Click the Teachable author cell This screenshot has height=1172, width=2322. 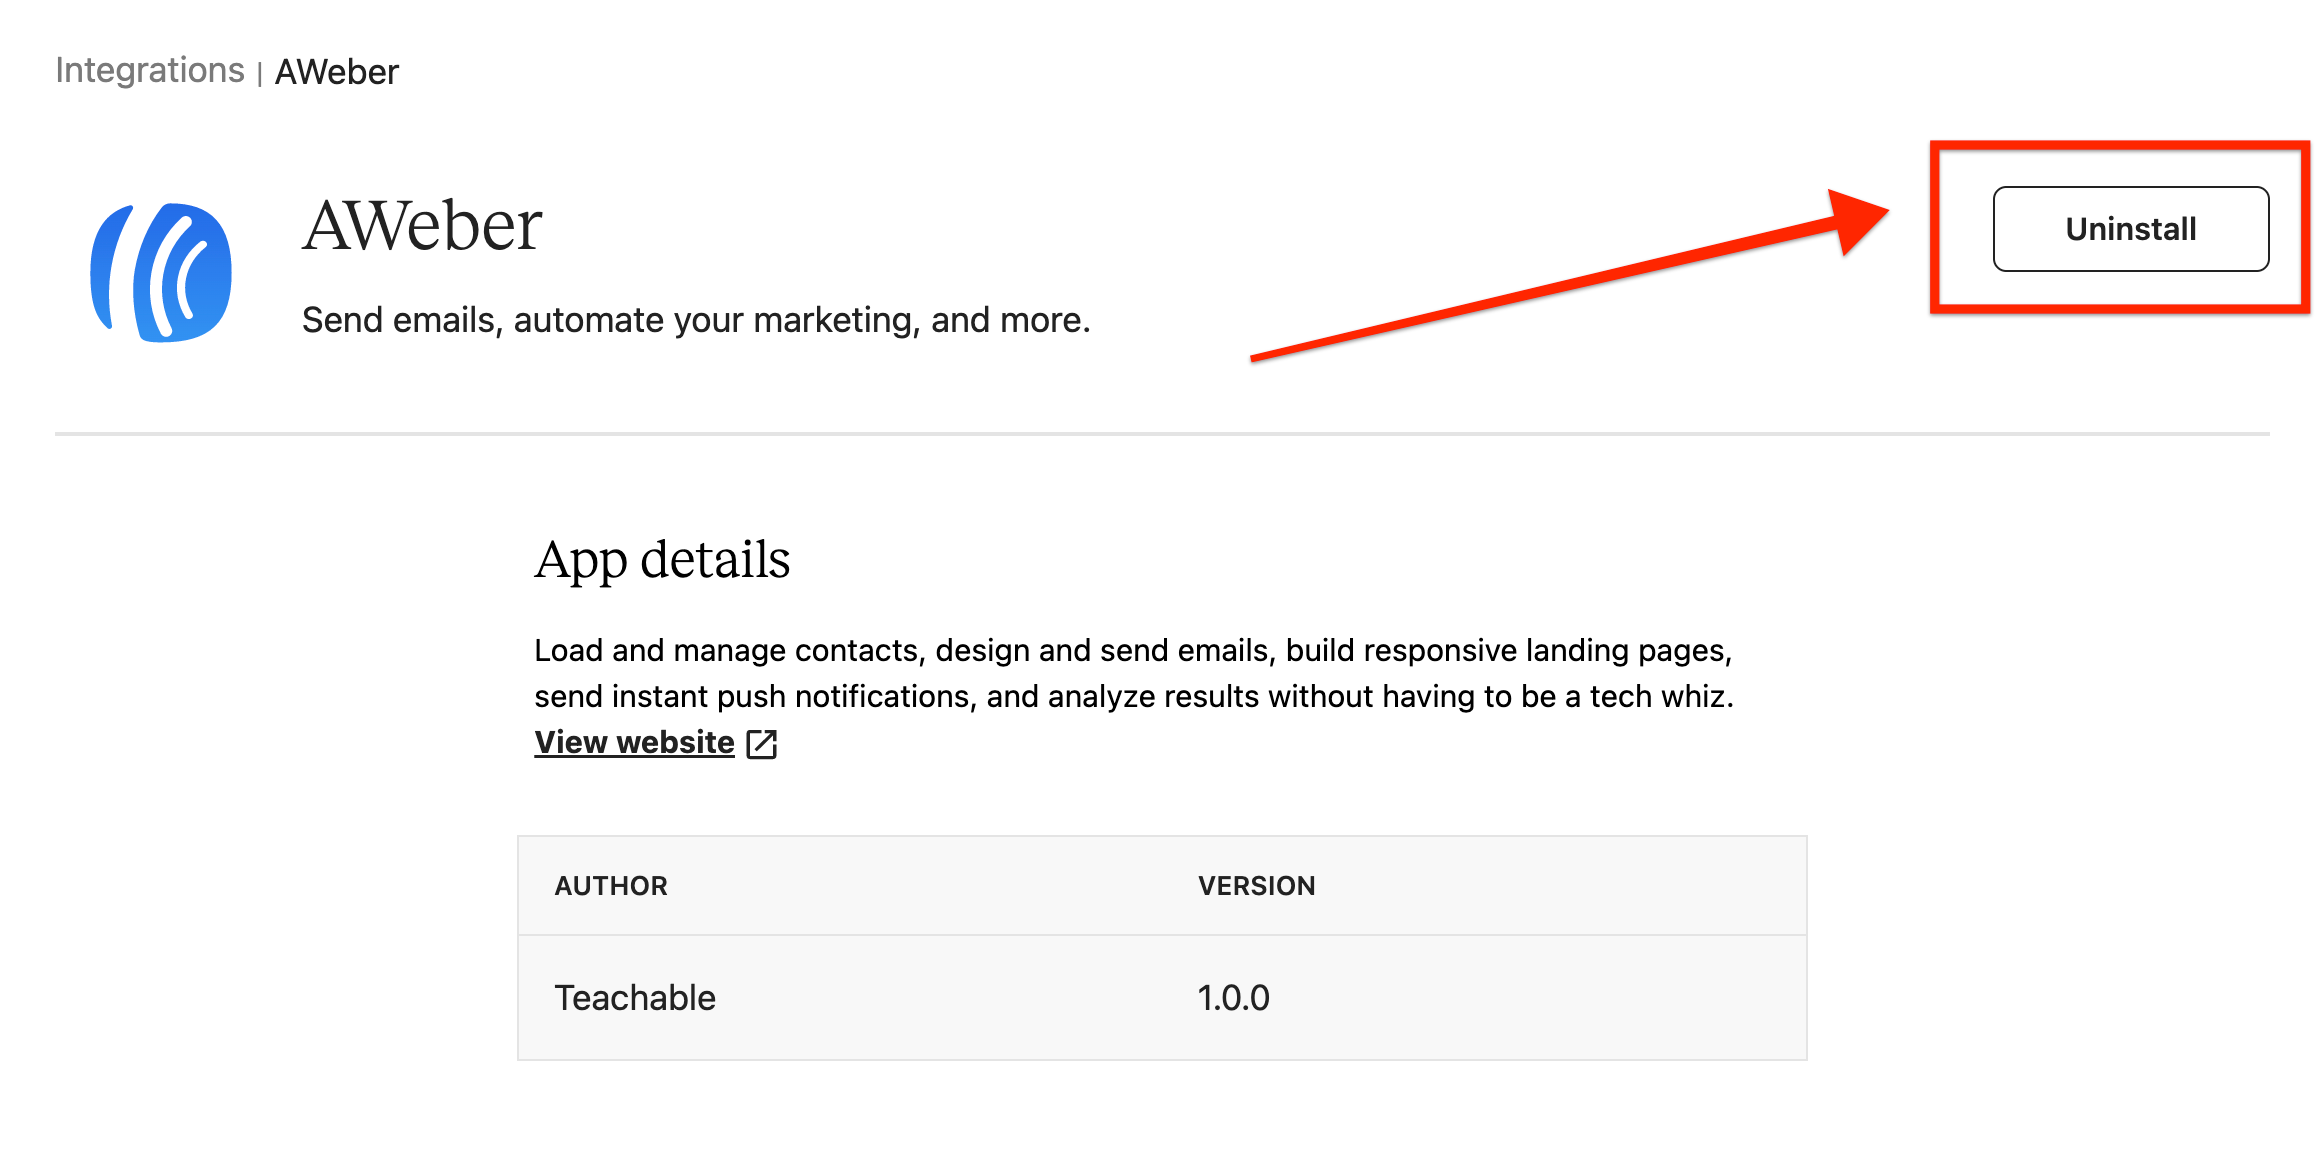pyautogui.click(x=635, y=998)
